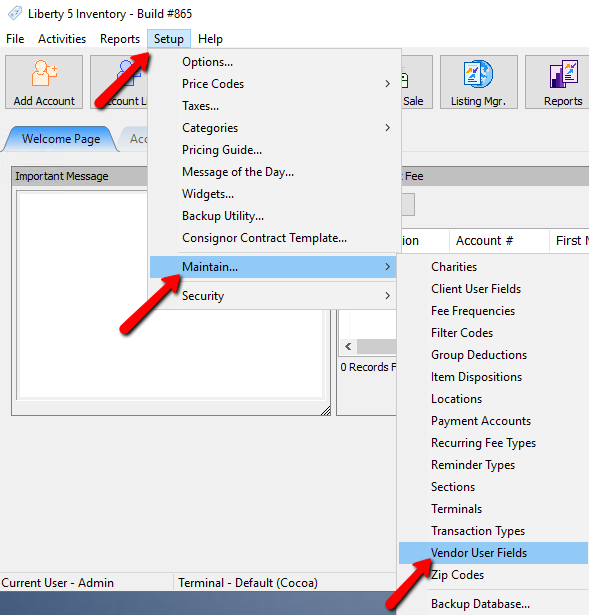Expand the Categories submenu arrow
This screenshot has height=615, width=589.
(387, 128)
